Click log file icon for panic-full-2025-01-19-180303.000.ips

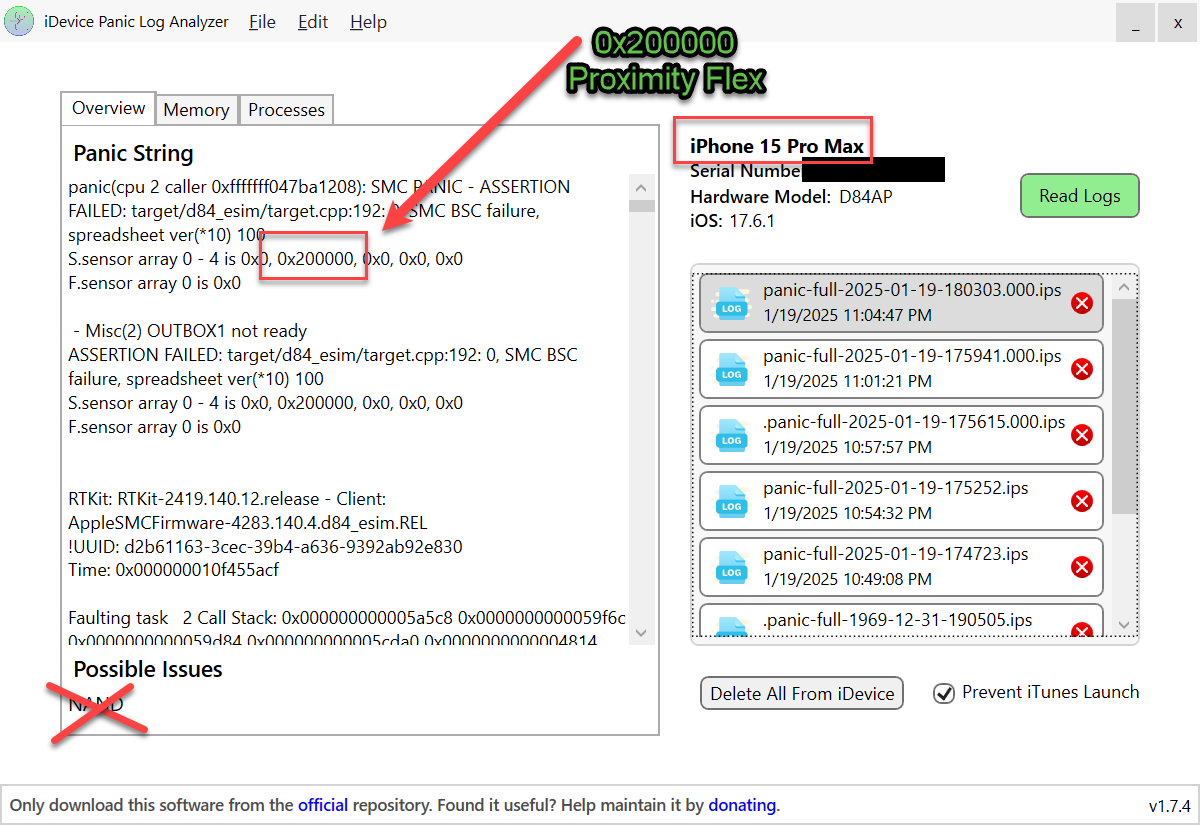point(732,304)
